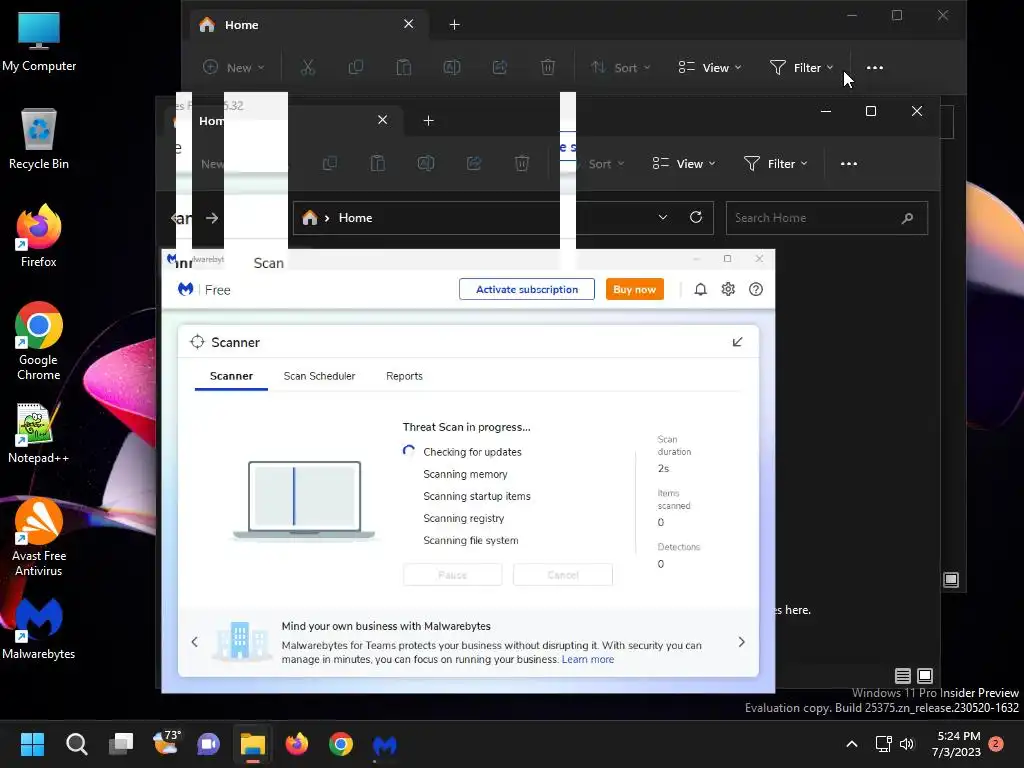Add a new tab in front Explorer window
1024x768 pixels.
pyautogui.click(x=428, y=121)
